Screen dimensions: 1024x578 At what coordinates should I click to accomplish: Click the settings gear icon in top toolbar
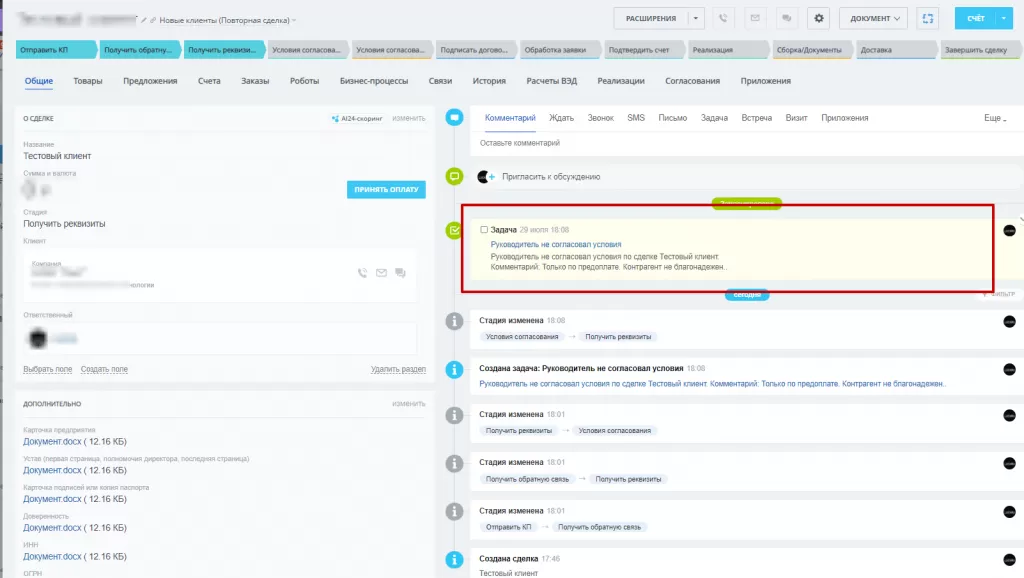(820, 18)
